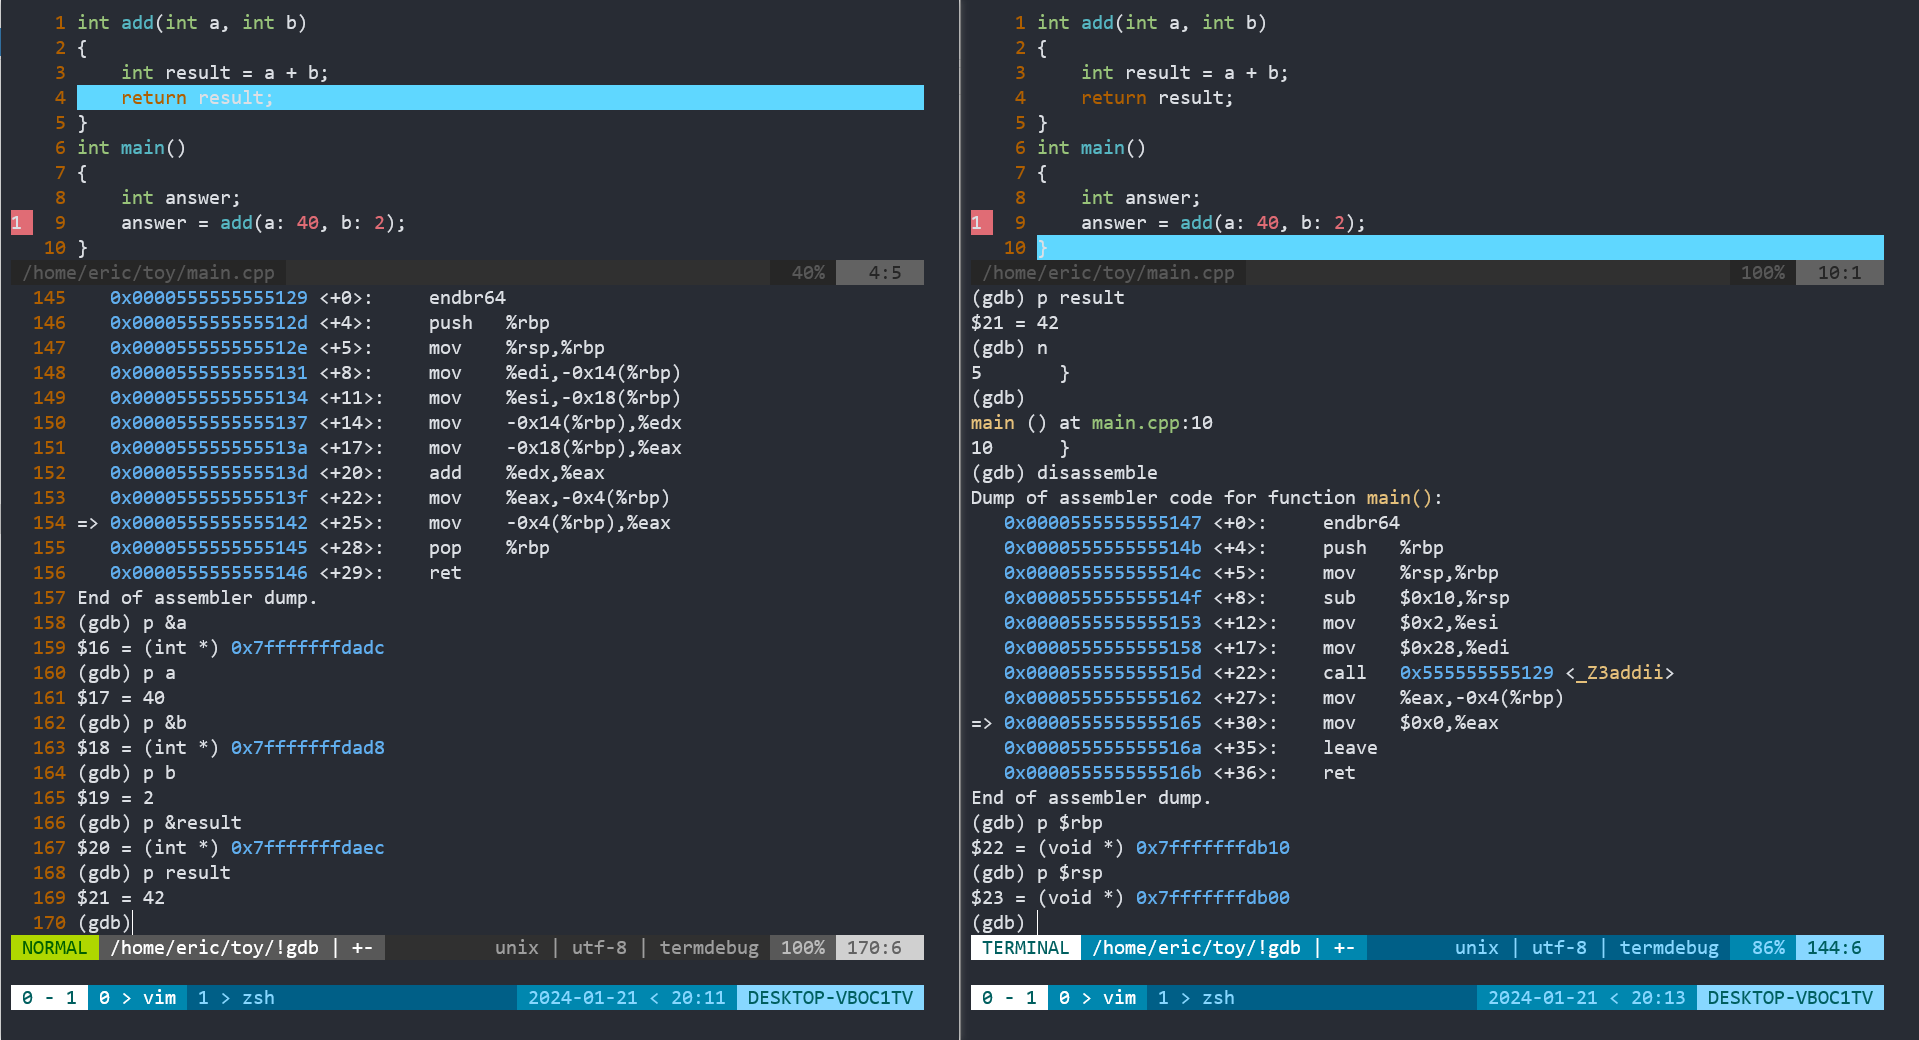
Task: Click '$17 = 40' output line
Action: tap(121, 698)
